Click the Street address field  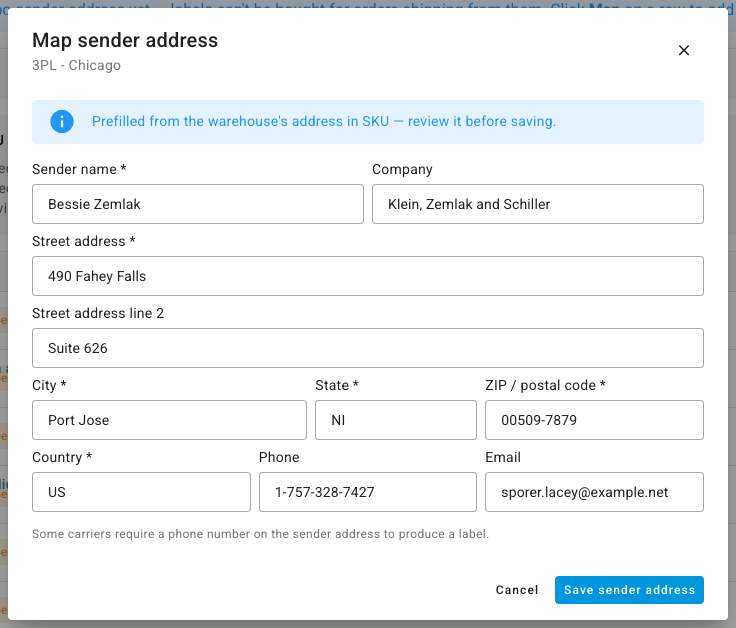(368, 276)
